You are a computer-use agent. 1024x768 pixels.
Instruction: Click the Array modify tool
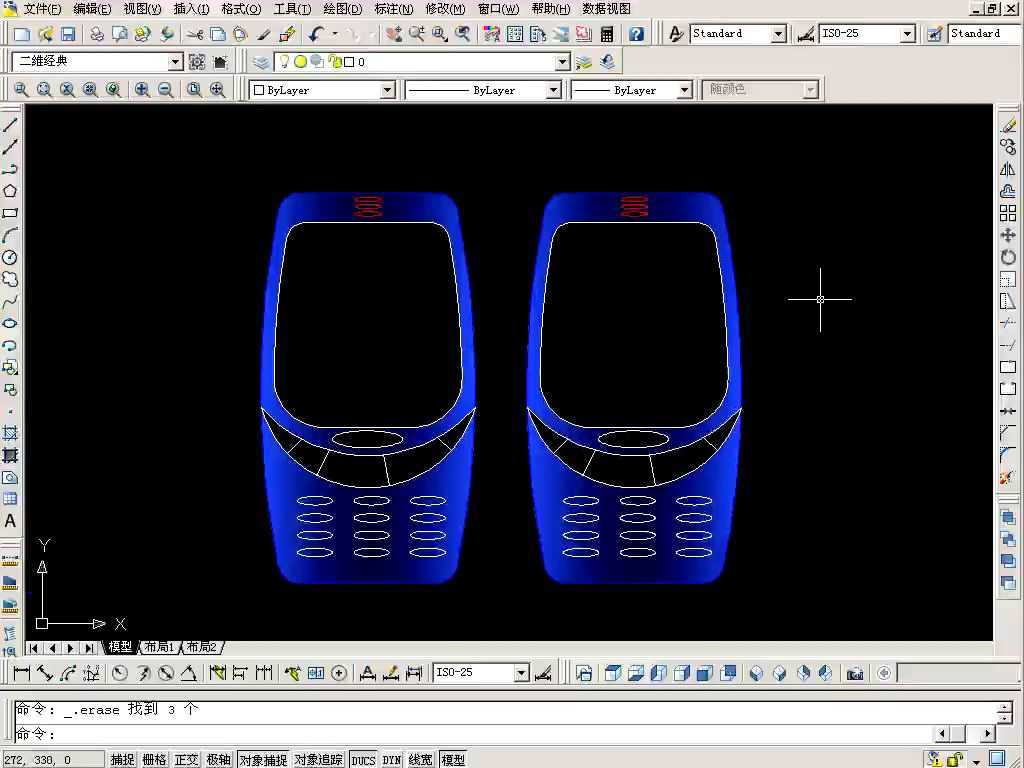pyautogui.click(x=1008, y=213)
